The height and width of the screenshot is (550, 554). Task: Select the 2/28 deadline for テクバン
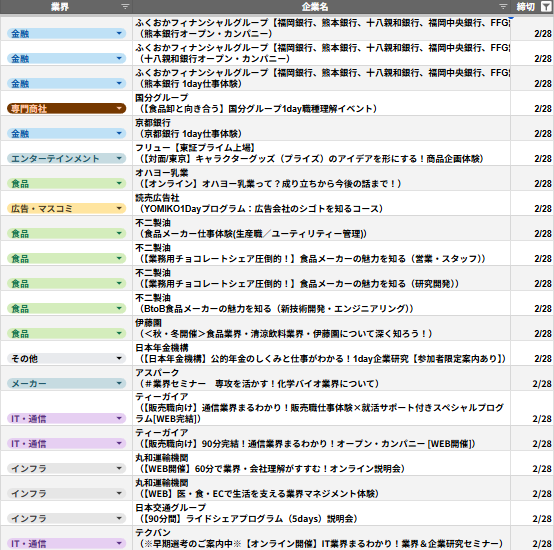[x=532, y=538]
